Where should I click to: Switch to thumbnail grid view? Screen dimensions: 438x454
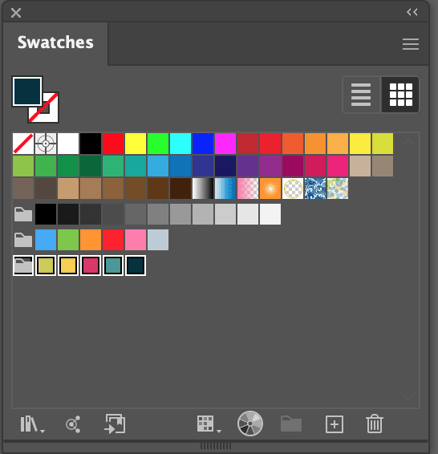[400, 95]
